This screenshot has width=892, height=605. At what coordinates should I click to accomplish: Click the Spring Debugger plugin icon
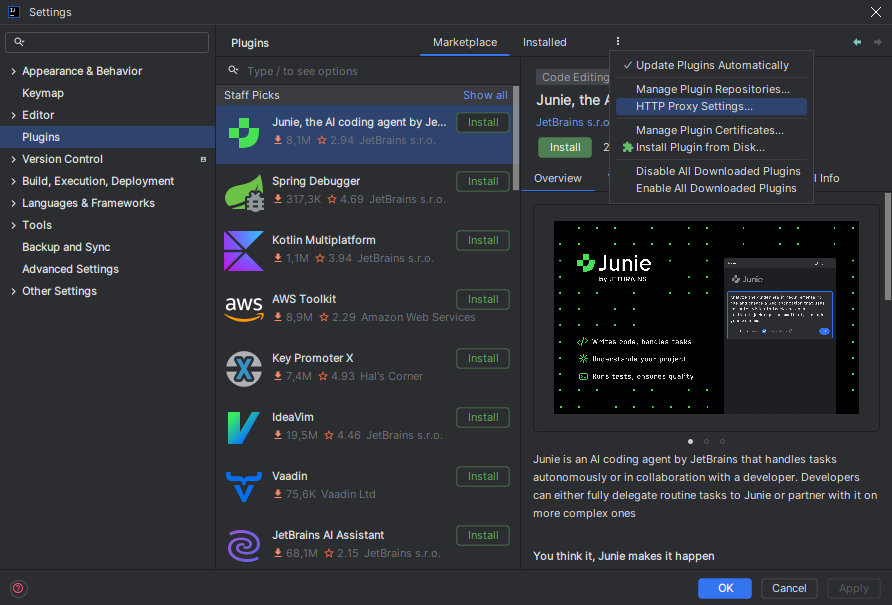coord(243,191)
